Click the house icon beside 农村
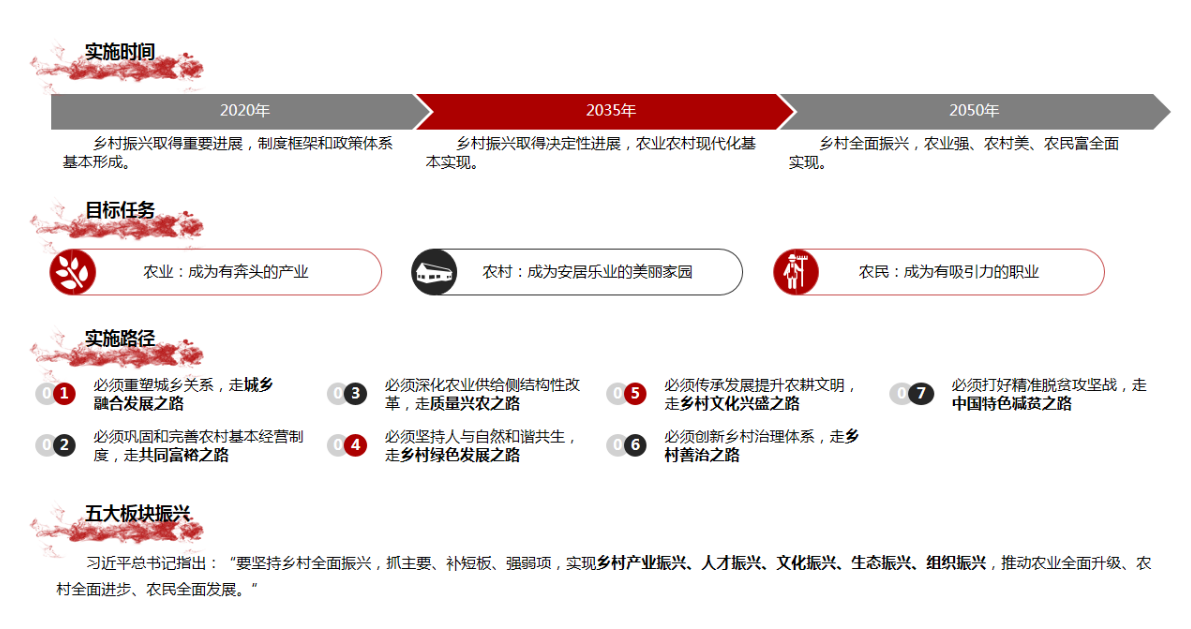Viewport: 1191px width, 629px height. click(435, 271)
